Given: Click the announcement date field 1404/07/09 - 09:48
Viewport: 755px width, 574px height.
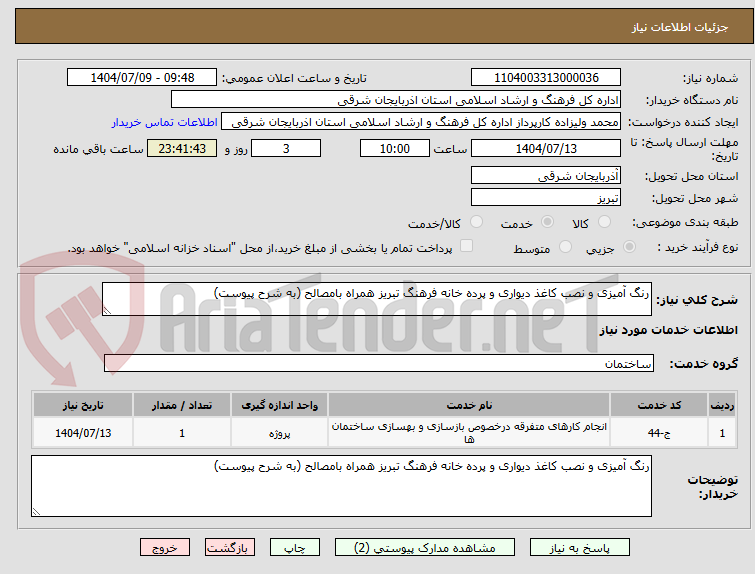Looking at the screenshot, I should pyautogui.click(x=142, y=78).
